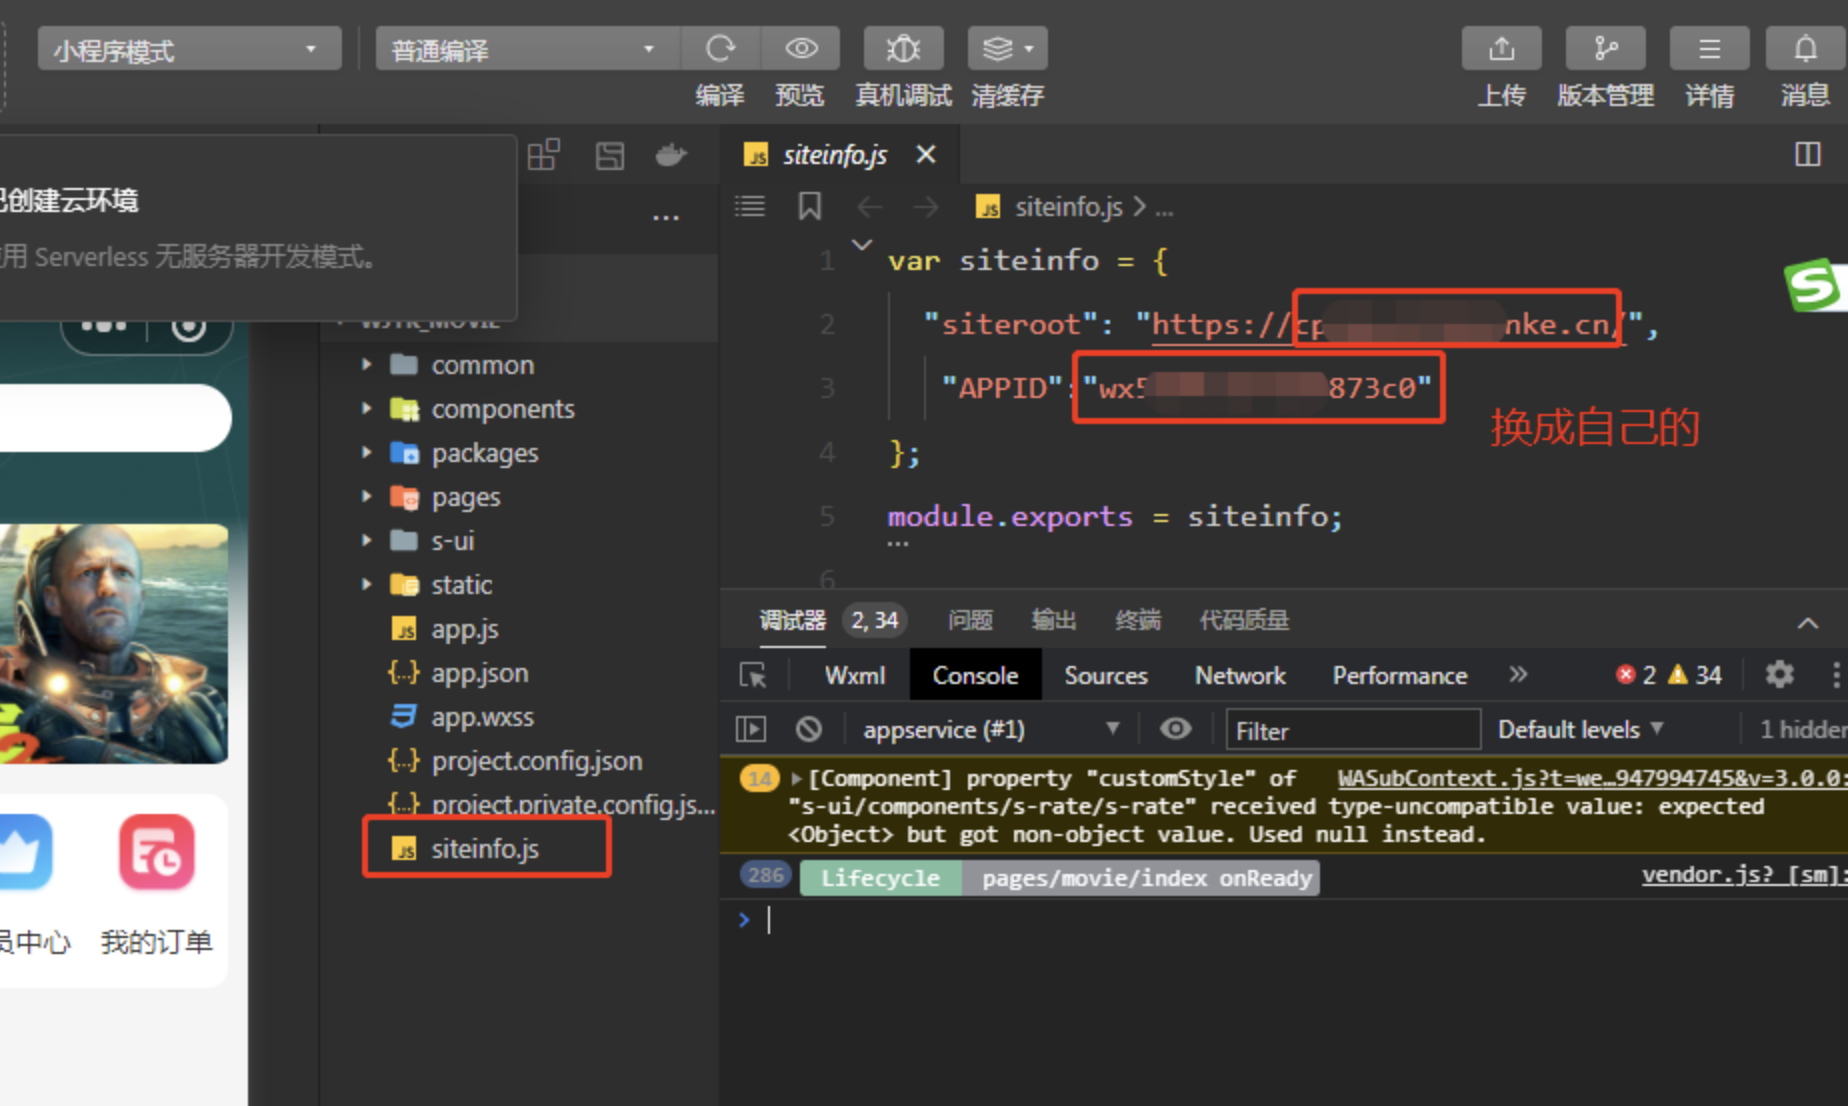Open console settings gear icon

tap(1779, 675)
